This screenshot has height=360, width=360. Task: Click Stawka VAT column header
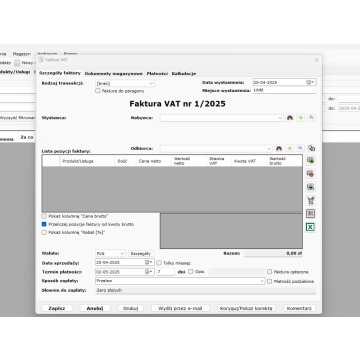point(219,161)
